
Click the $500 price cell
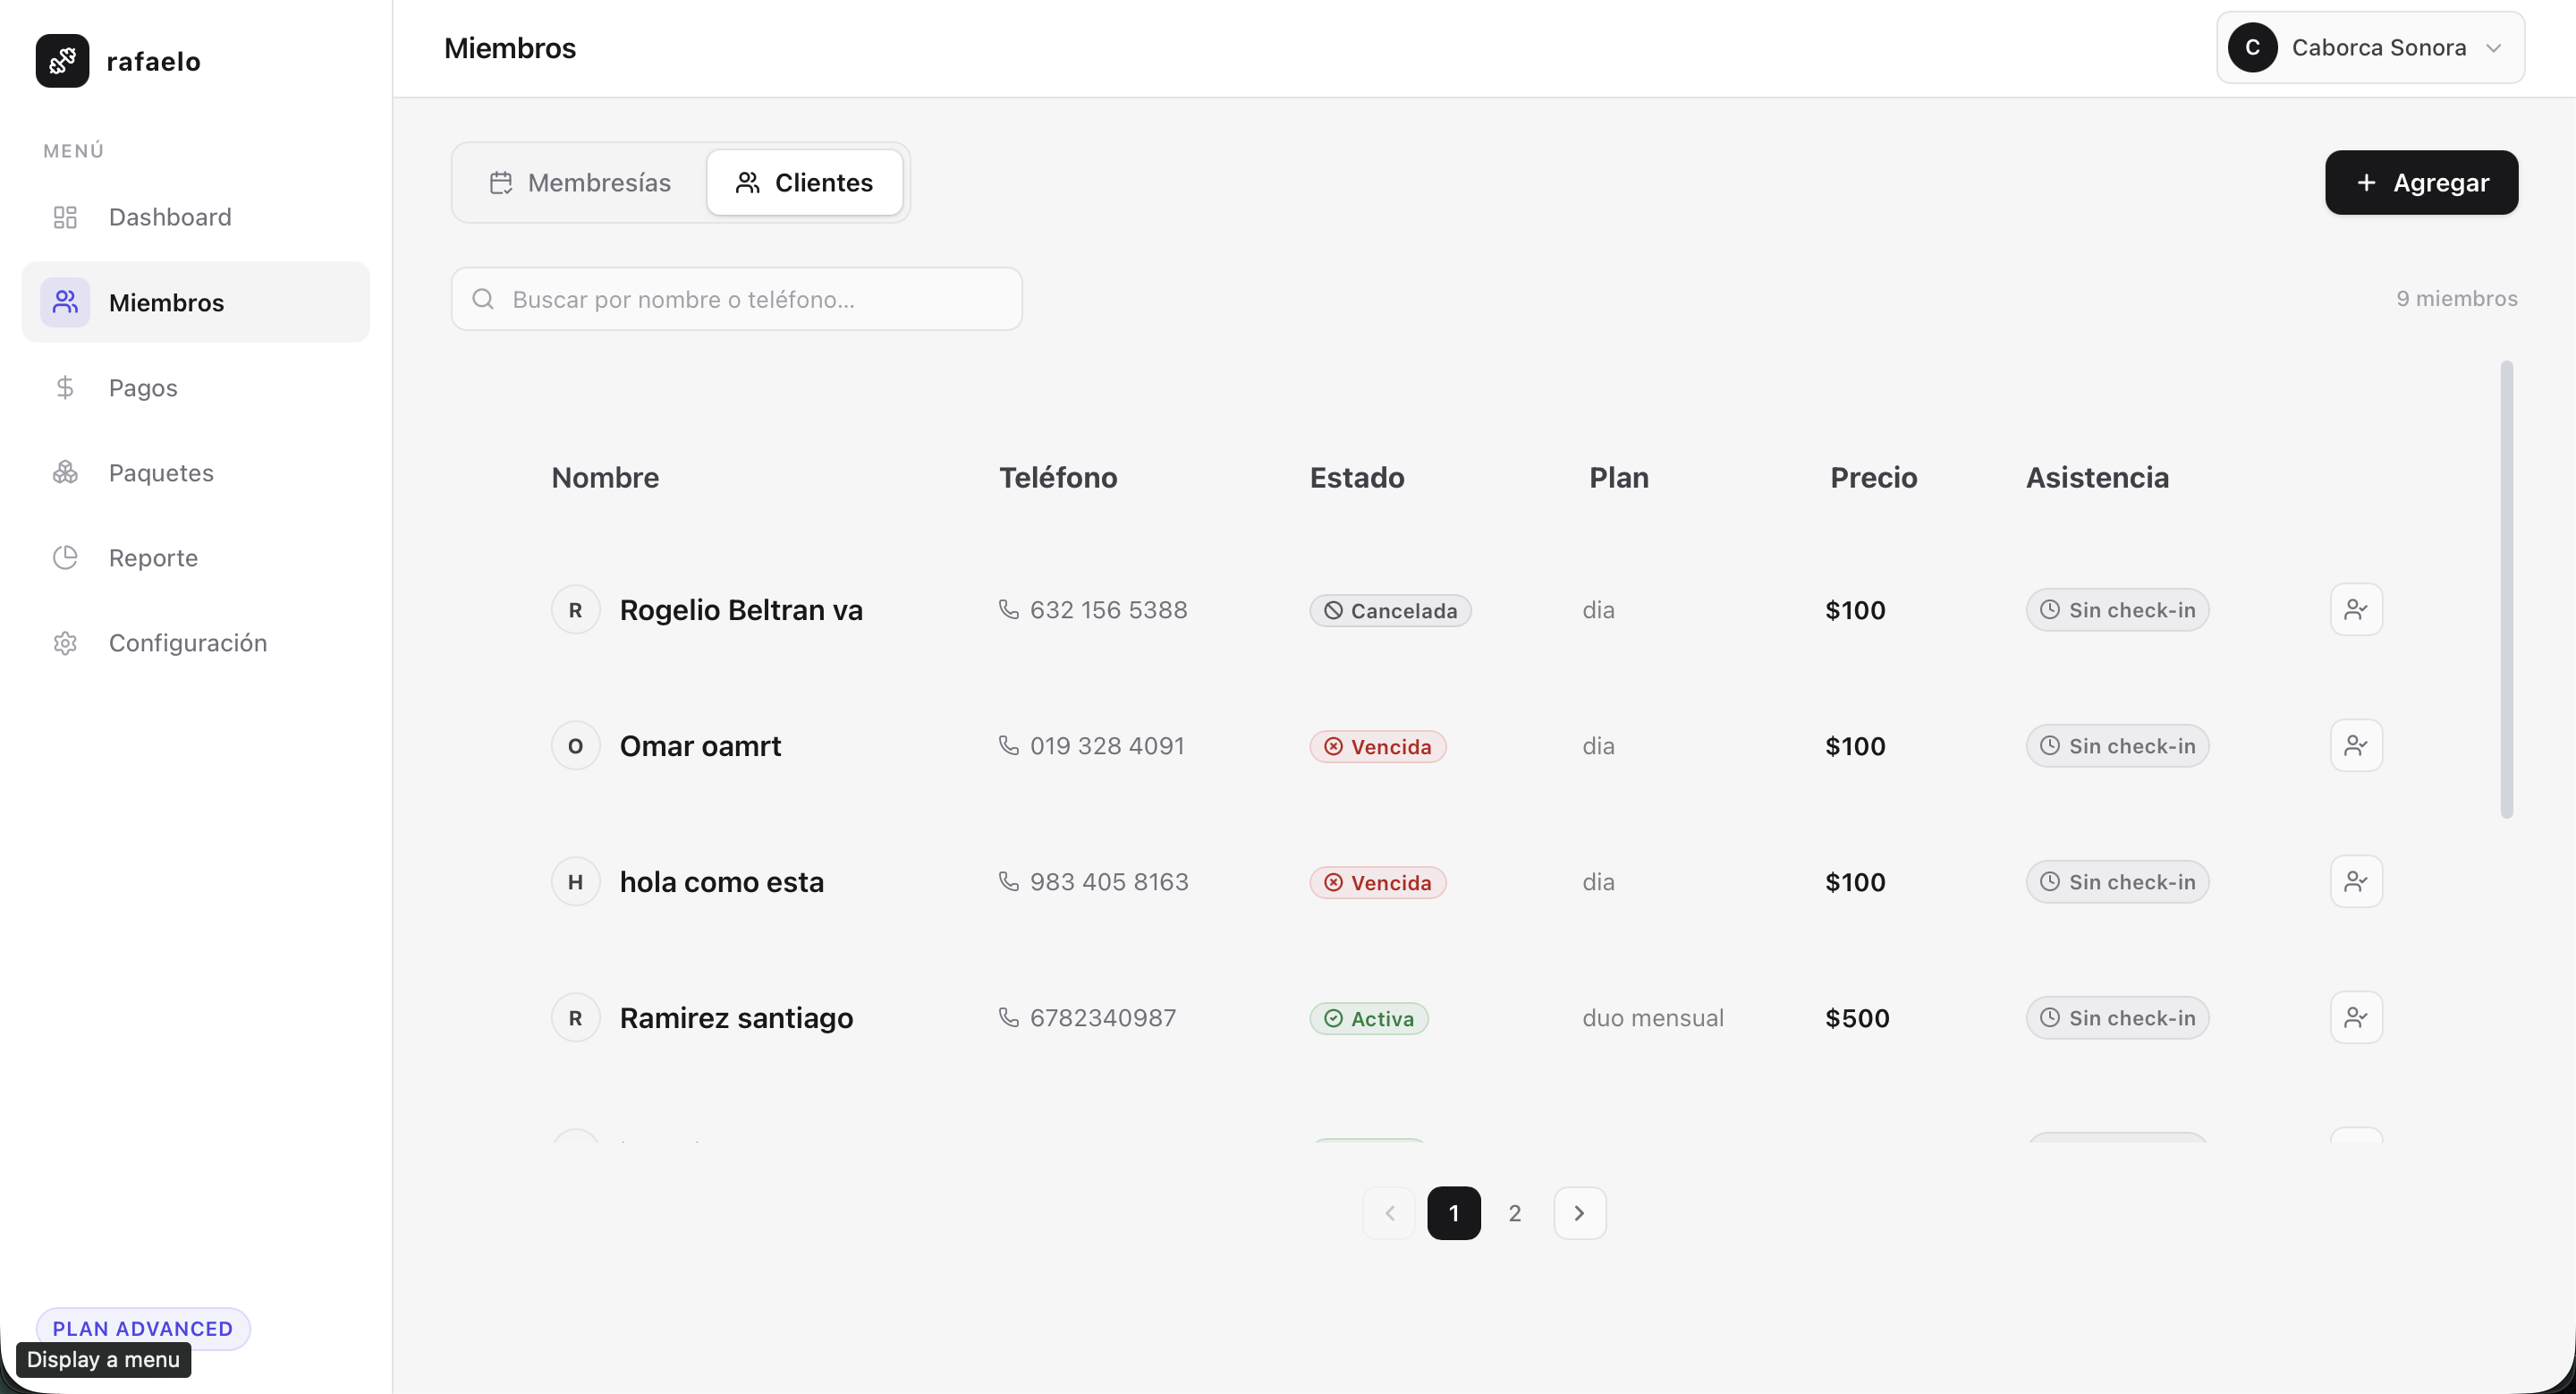pyautogui.click(x=1857, y=1018)
